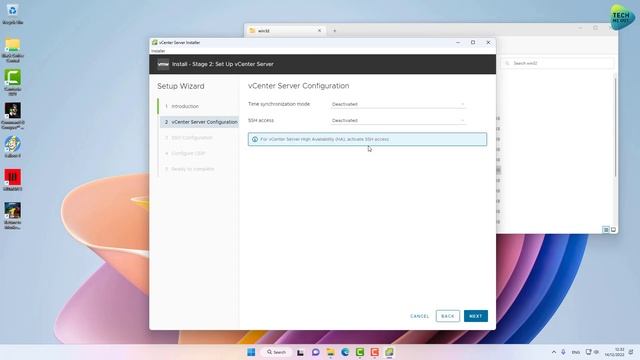This screenshot has height=360, width=640.
Task: Click the ENG language indicator
Action: [576, 352]
